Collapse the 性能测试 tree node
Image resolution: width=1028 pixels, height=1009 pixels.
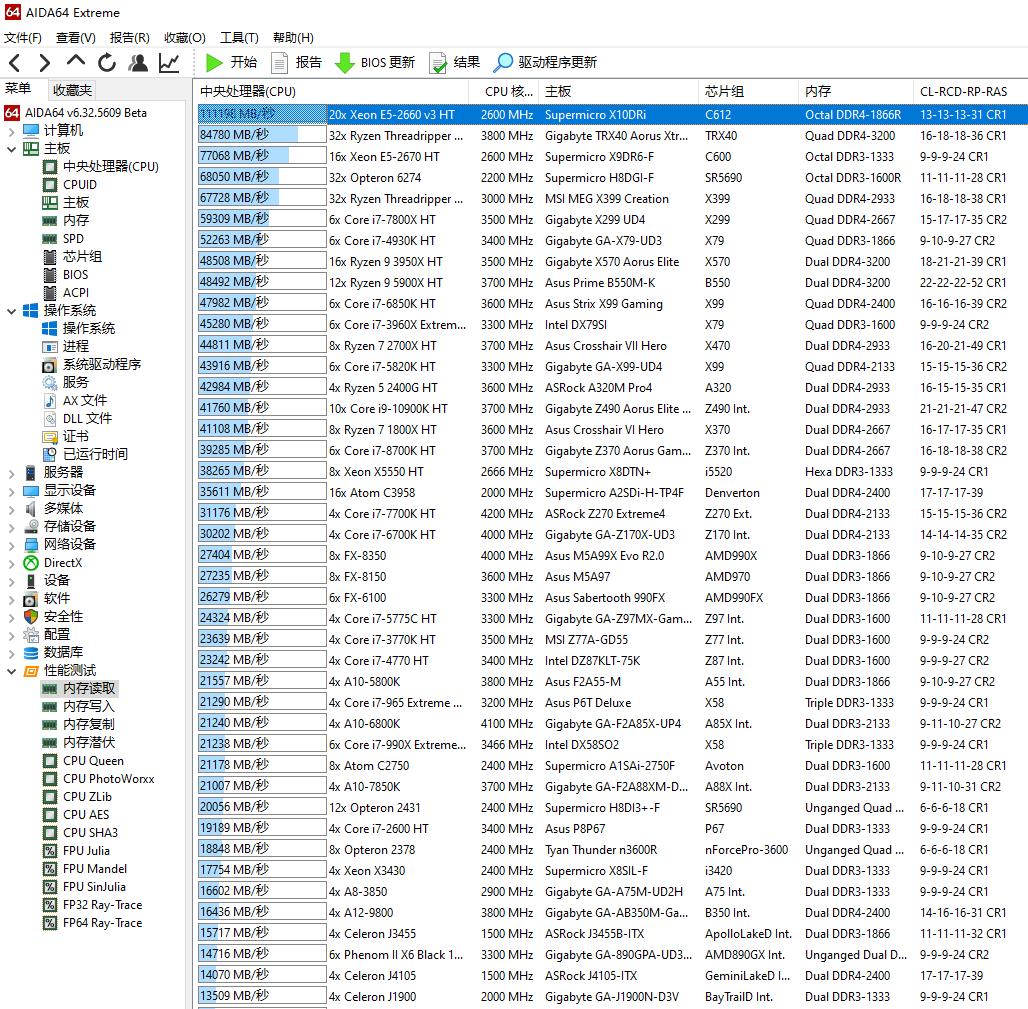pyautogui.click(x=11, y=671)
